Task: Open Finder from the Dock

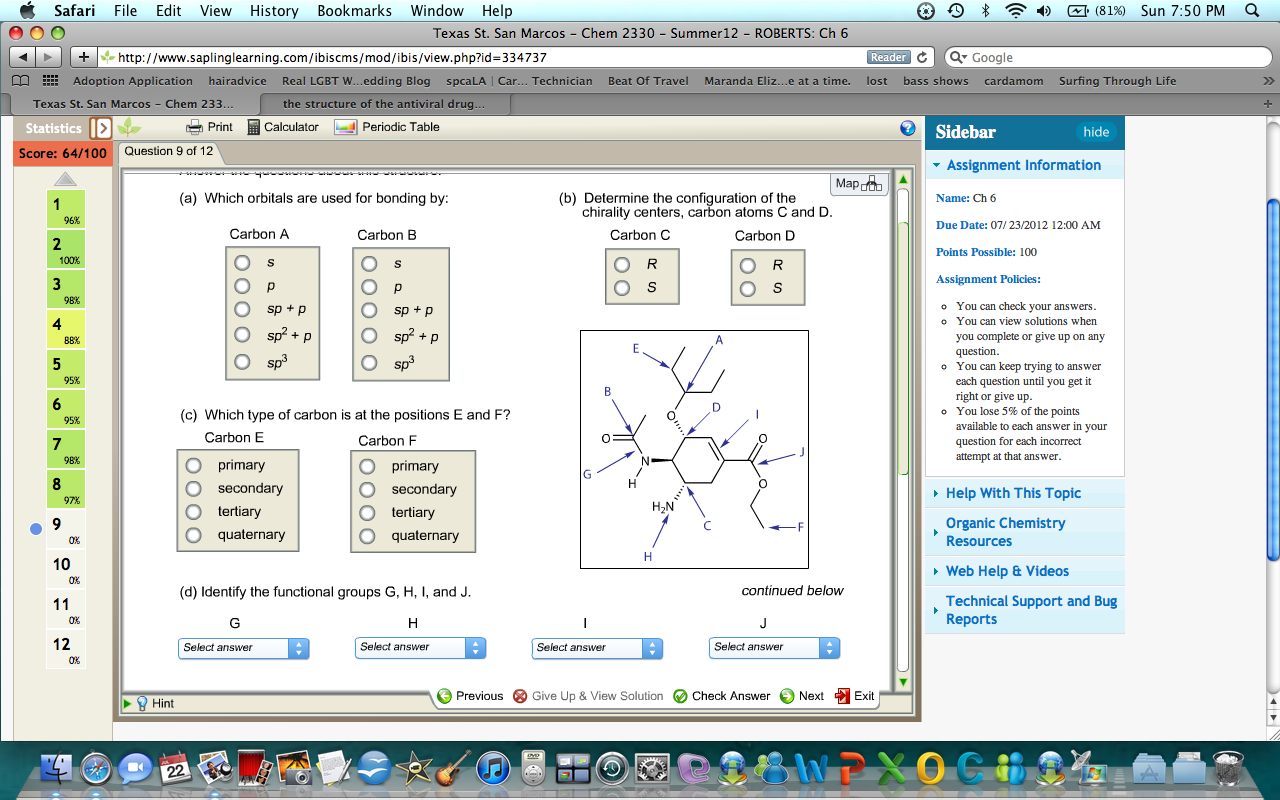Action: point(56,768)
